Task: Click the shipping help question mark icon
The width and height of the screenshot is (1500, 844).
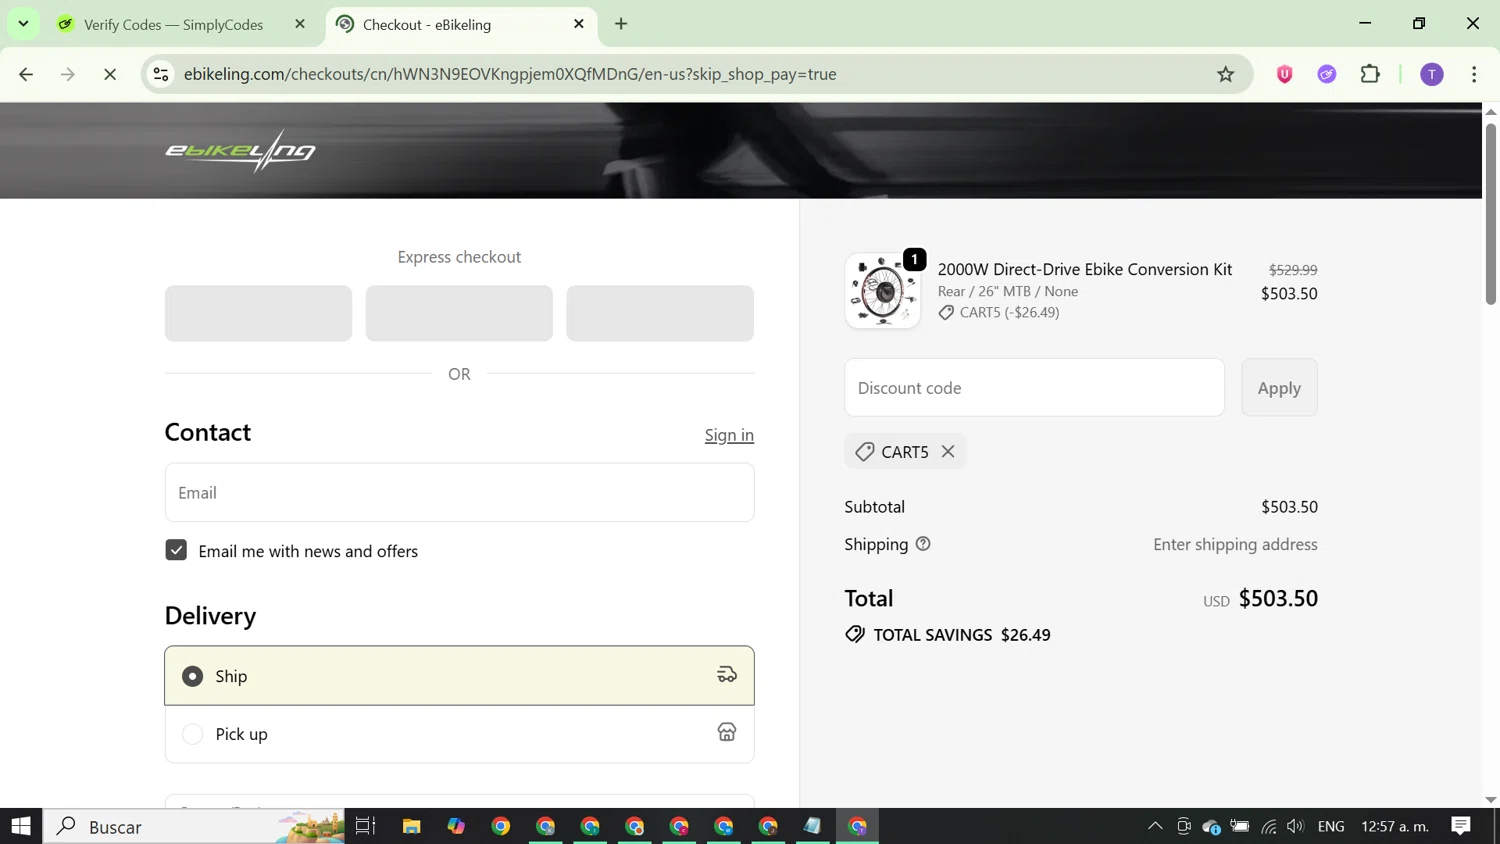Action: 923,544
